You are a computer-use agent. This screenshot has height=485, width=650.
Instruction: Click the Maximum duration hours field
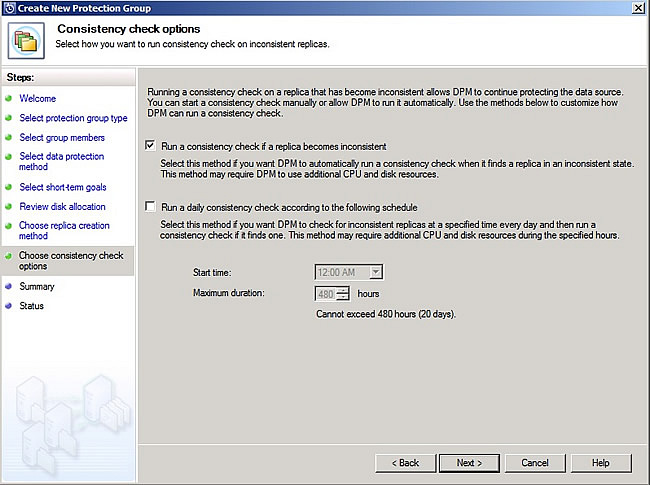tap(325, 294)
